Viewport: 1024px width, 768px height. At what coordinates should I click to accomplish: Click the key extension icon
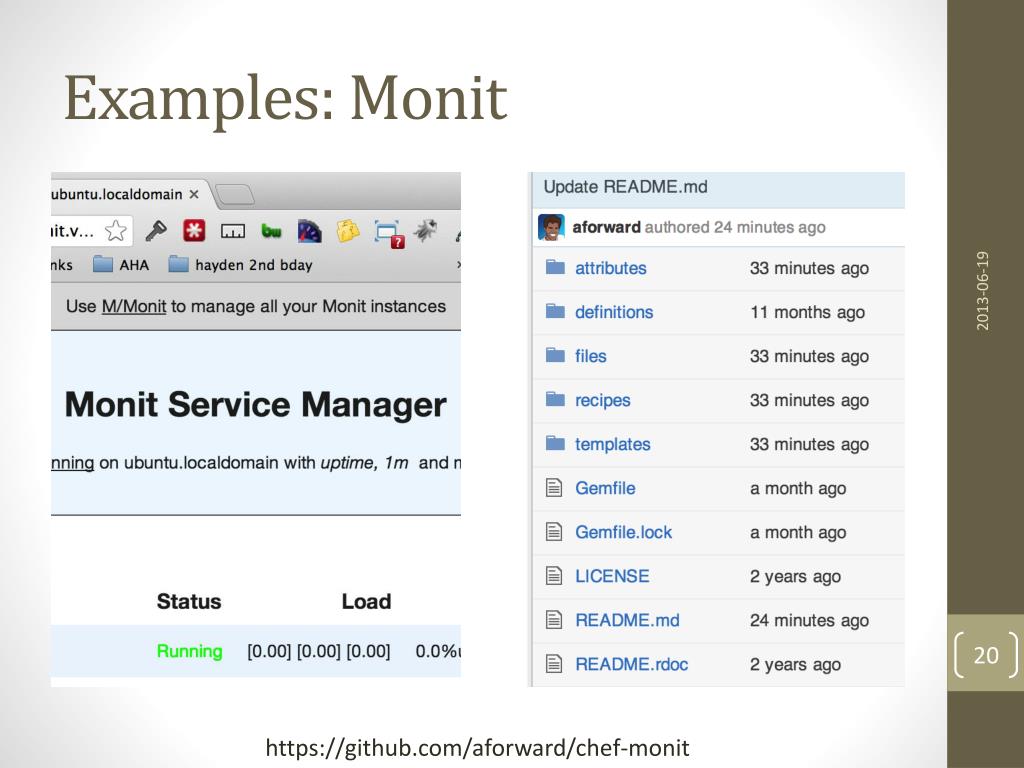click(x=155, y=231)
